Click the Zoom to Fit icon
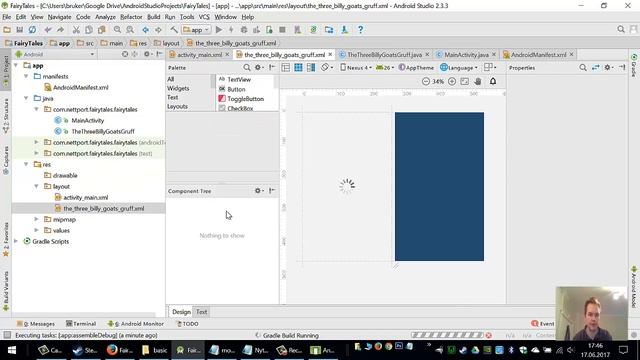 (464, 81)
